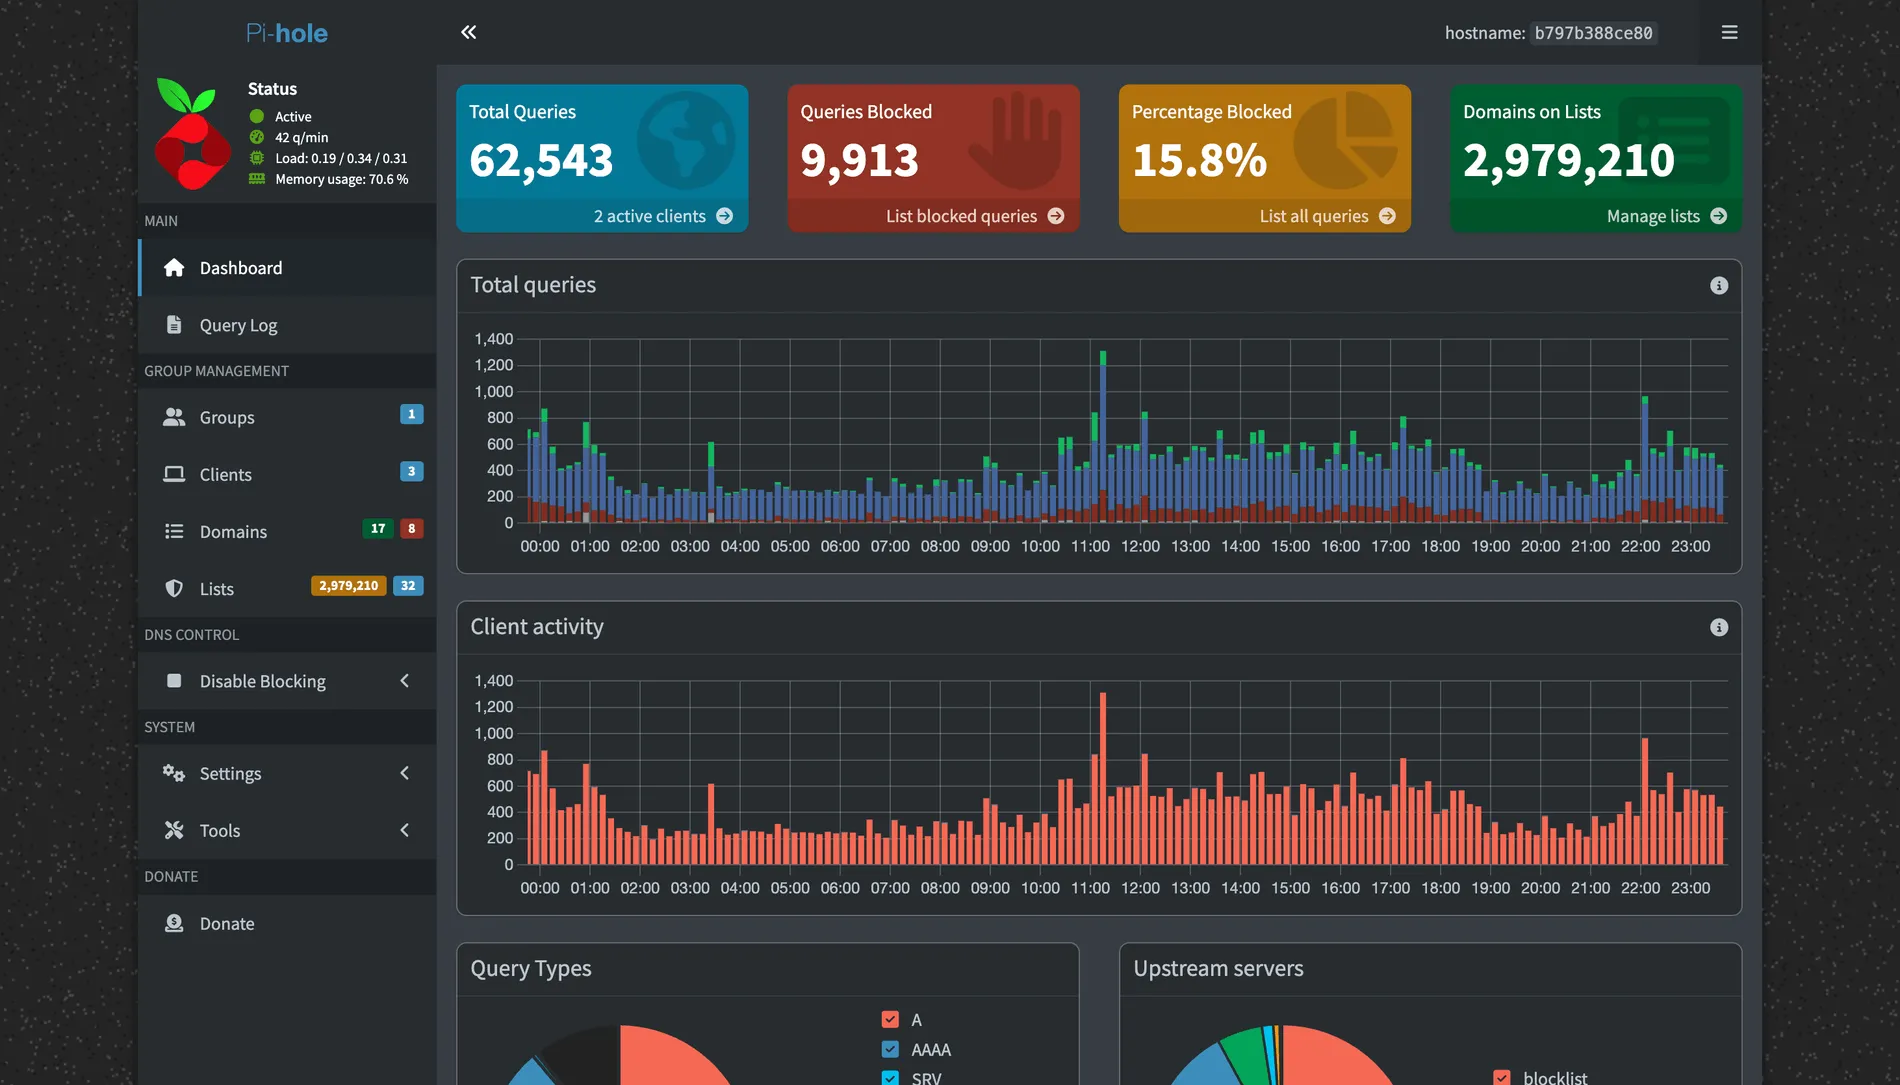
Task: Click the Client activity chart info icon
Action: click(1719, 627)
